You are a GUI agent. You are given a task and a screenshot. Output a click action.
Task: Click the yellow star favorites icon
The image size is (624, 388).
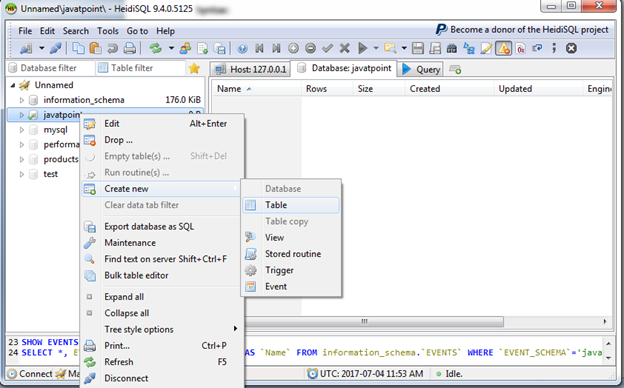coord(194,68)
